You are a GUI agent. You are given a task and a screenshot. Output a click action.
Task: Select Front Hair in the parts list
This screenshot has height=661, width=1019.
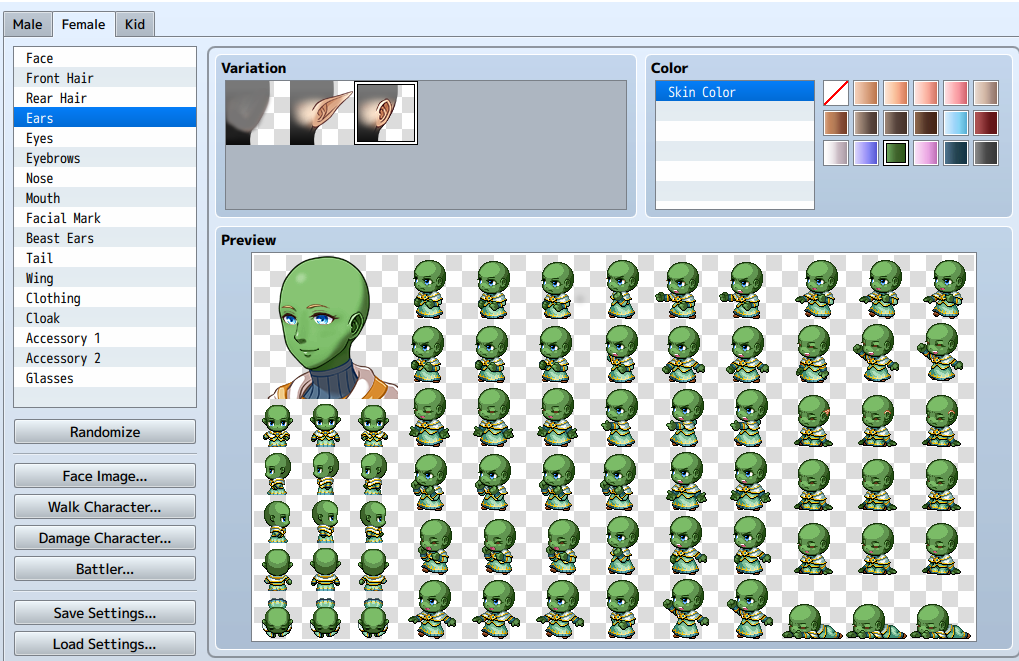coord(105,78)
